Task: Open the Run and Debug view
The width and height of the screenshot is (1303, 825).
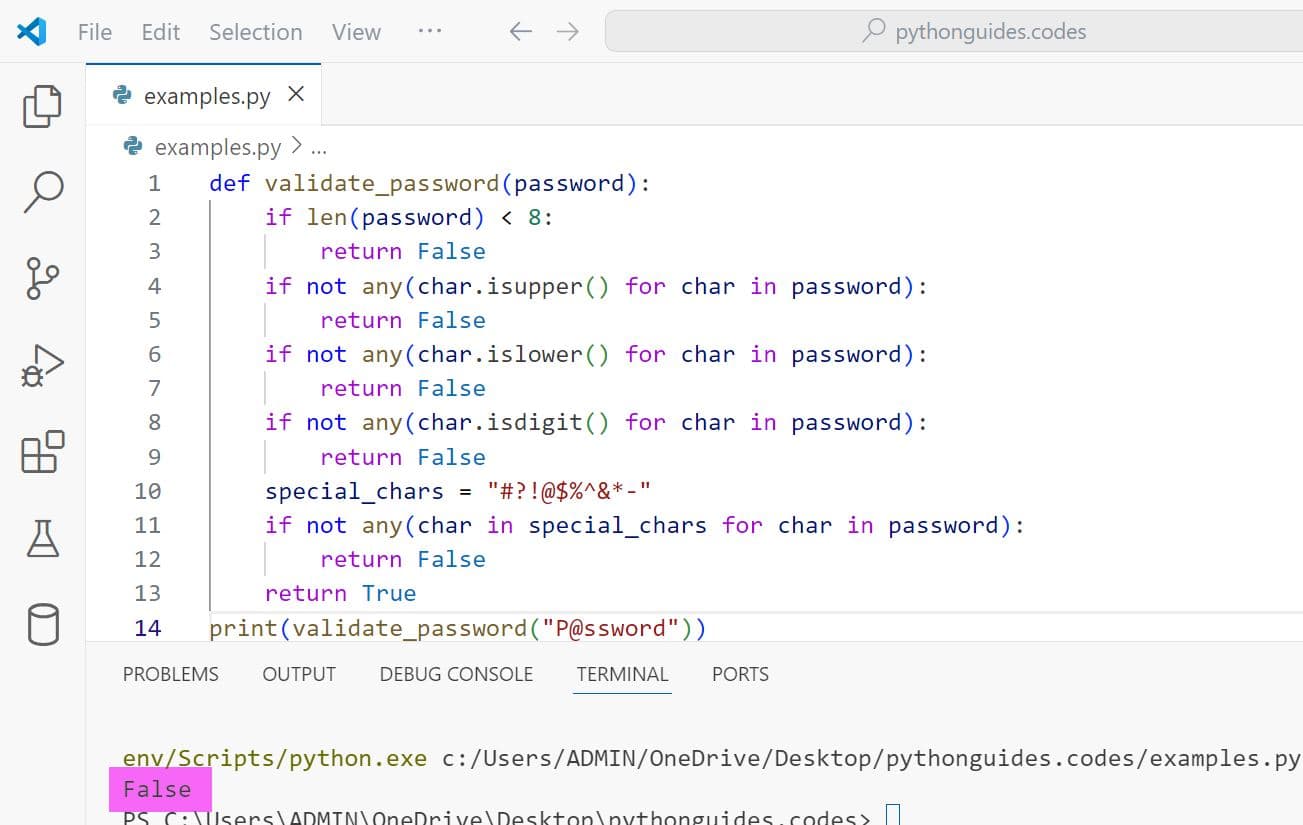Action: coord(42,366)
